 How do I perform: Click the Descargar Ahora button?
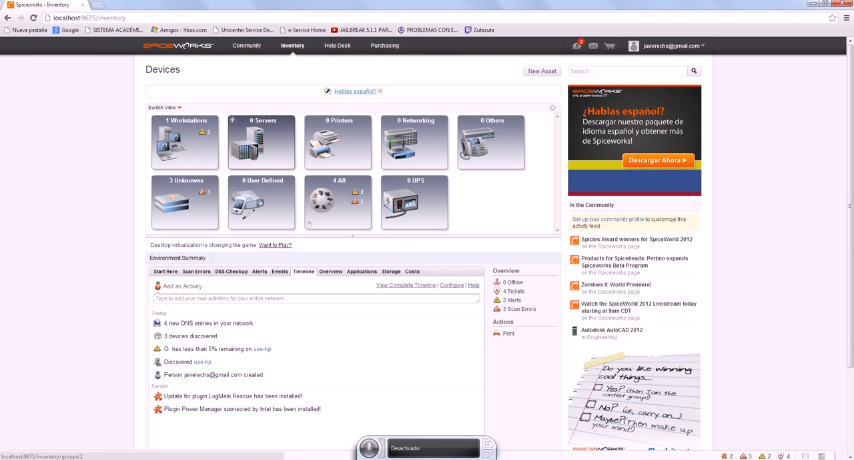[657, 160]
